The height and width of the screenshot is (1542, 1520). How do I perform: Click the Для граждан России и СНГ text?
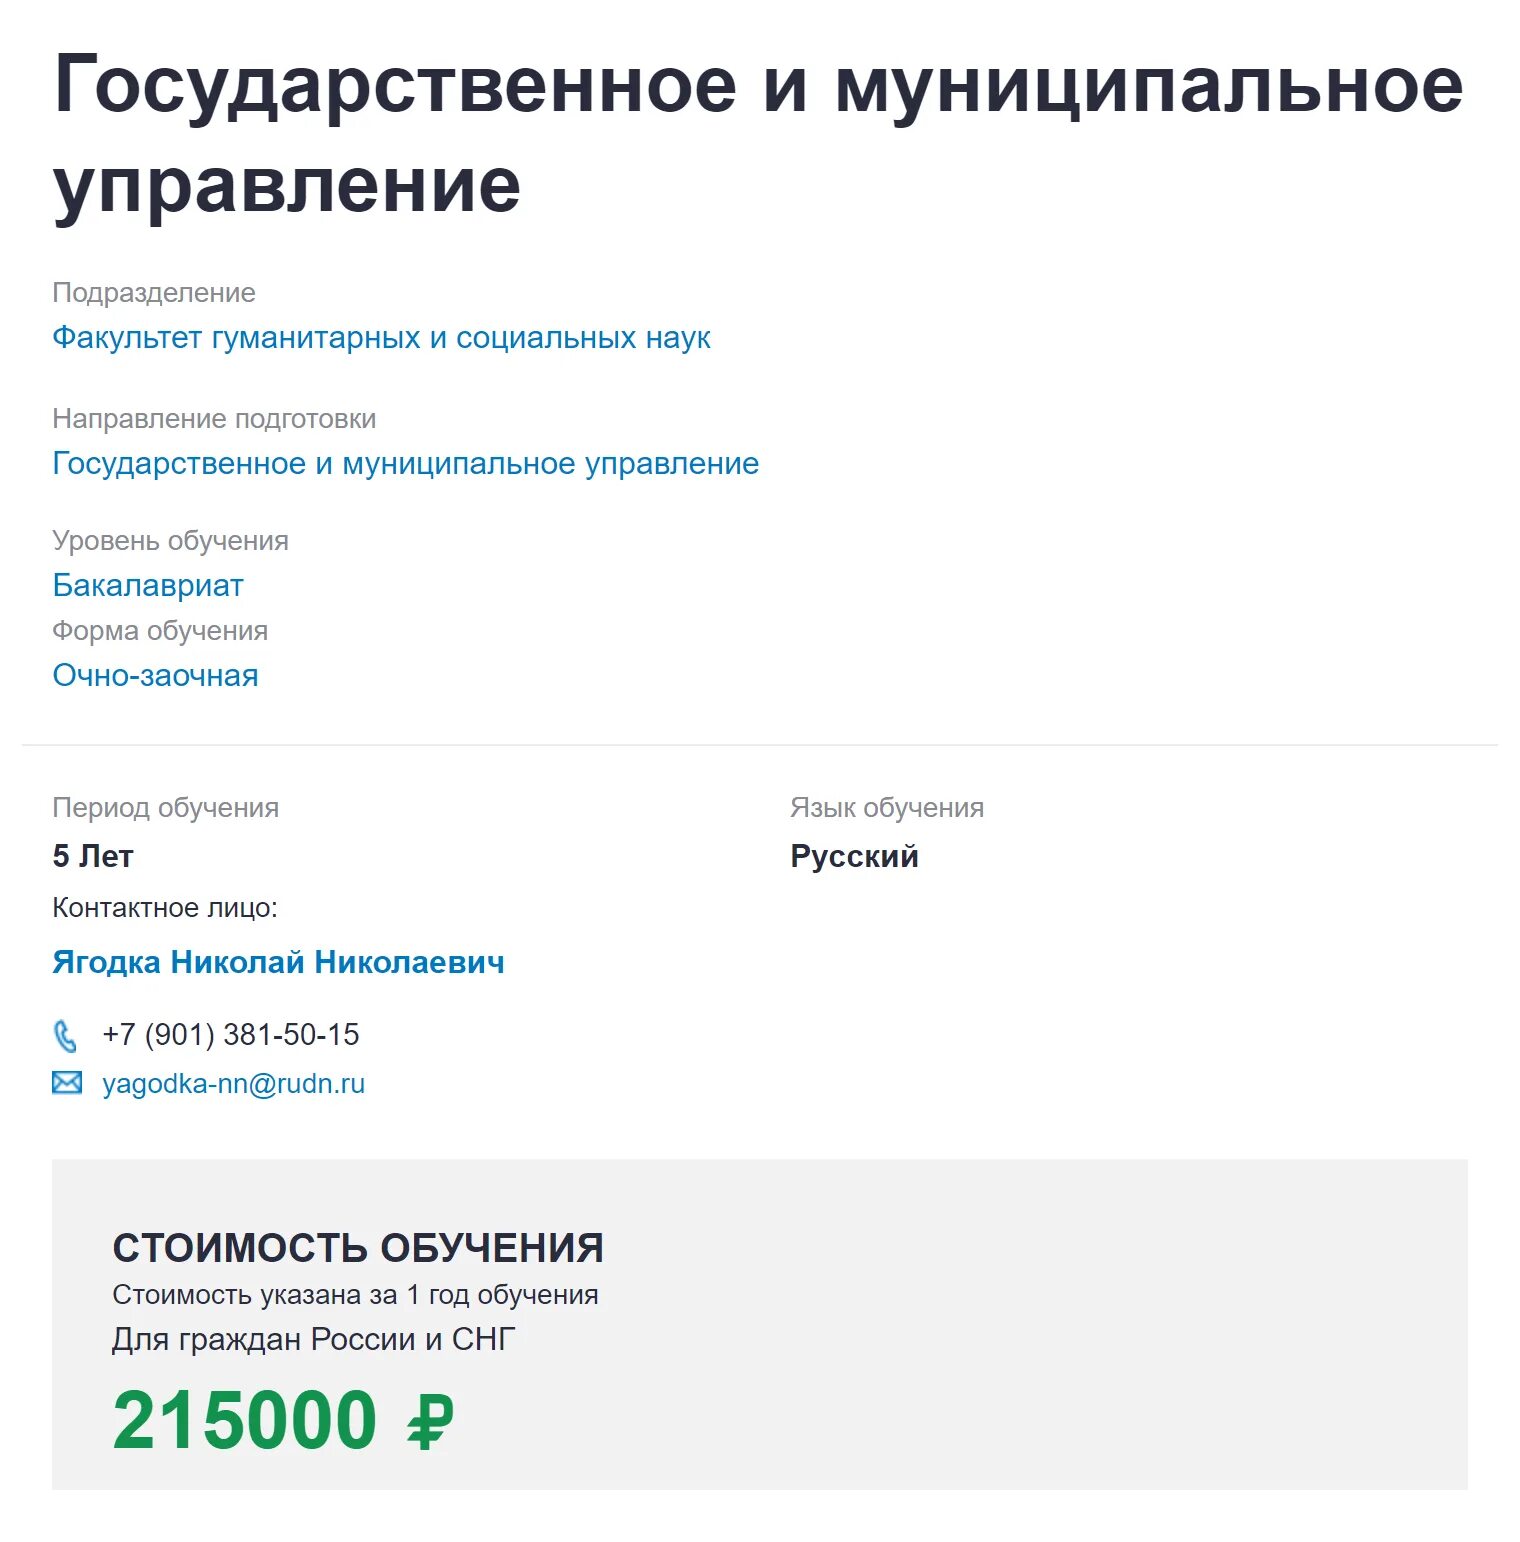pos(314,1339)
